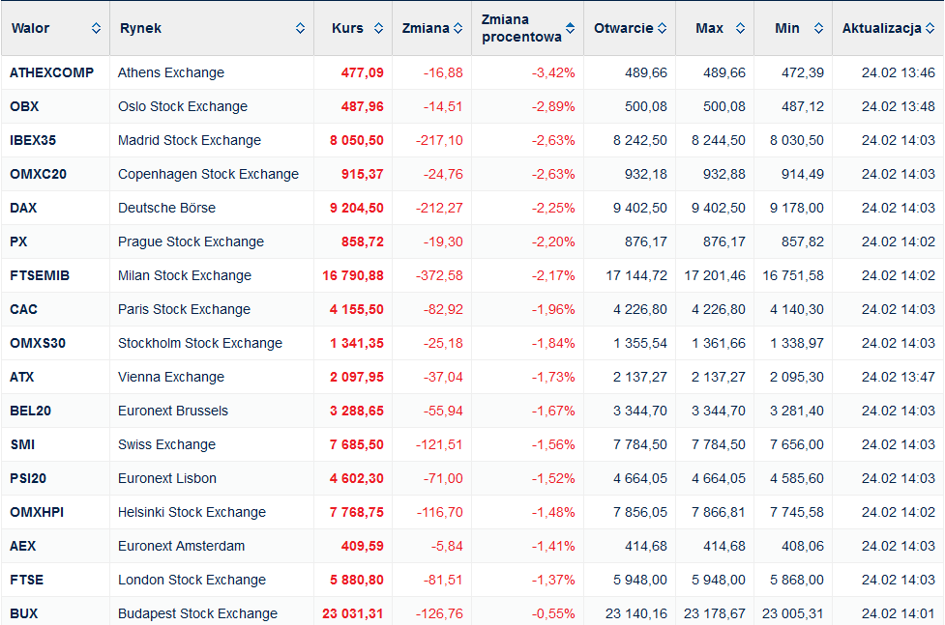The height and width of the screenshot is (625, 945).
Task: Click the OBX percentage change -2,89%
Action: click(x=553, y=106)
